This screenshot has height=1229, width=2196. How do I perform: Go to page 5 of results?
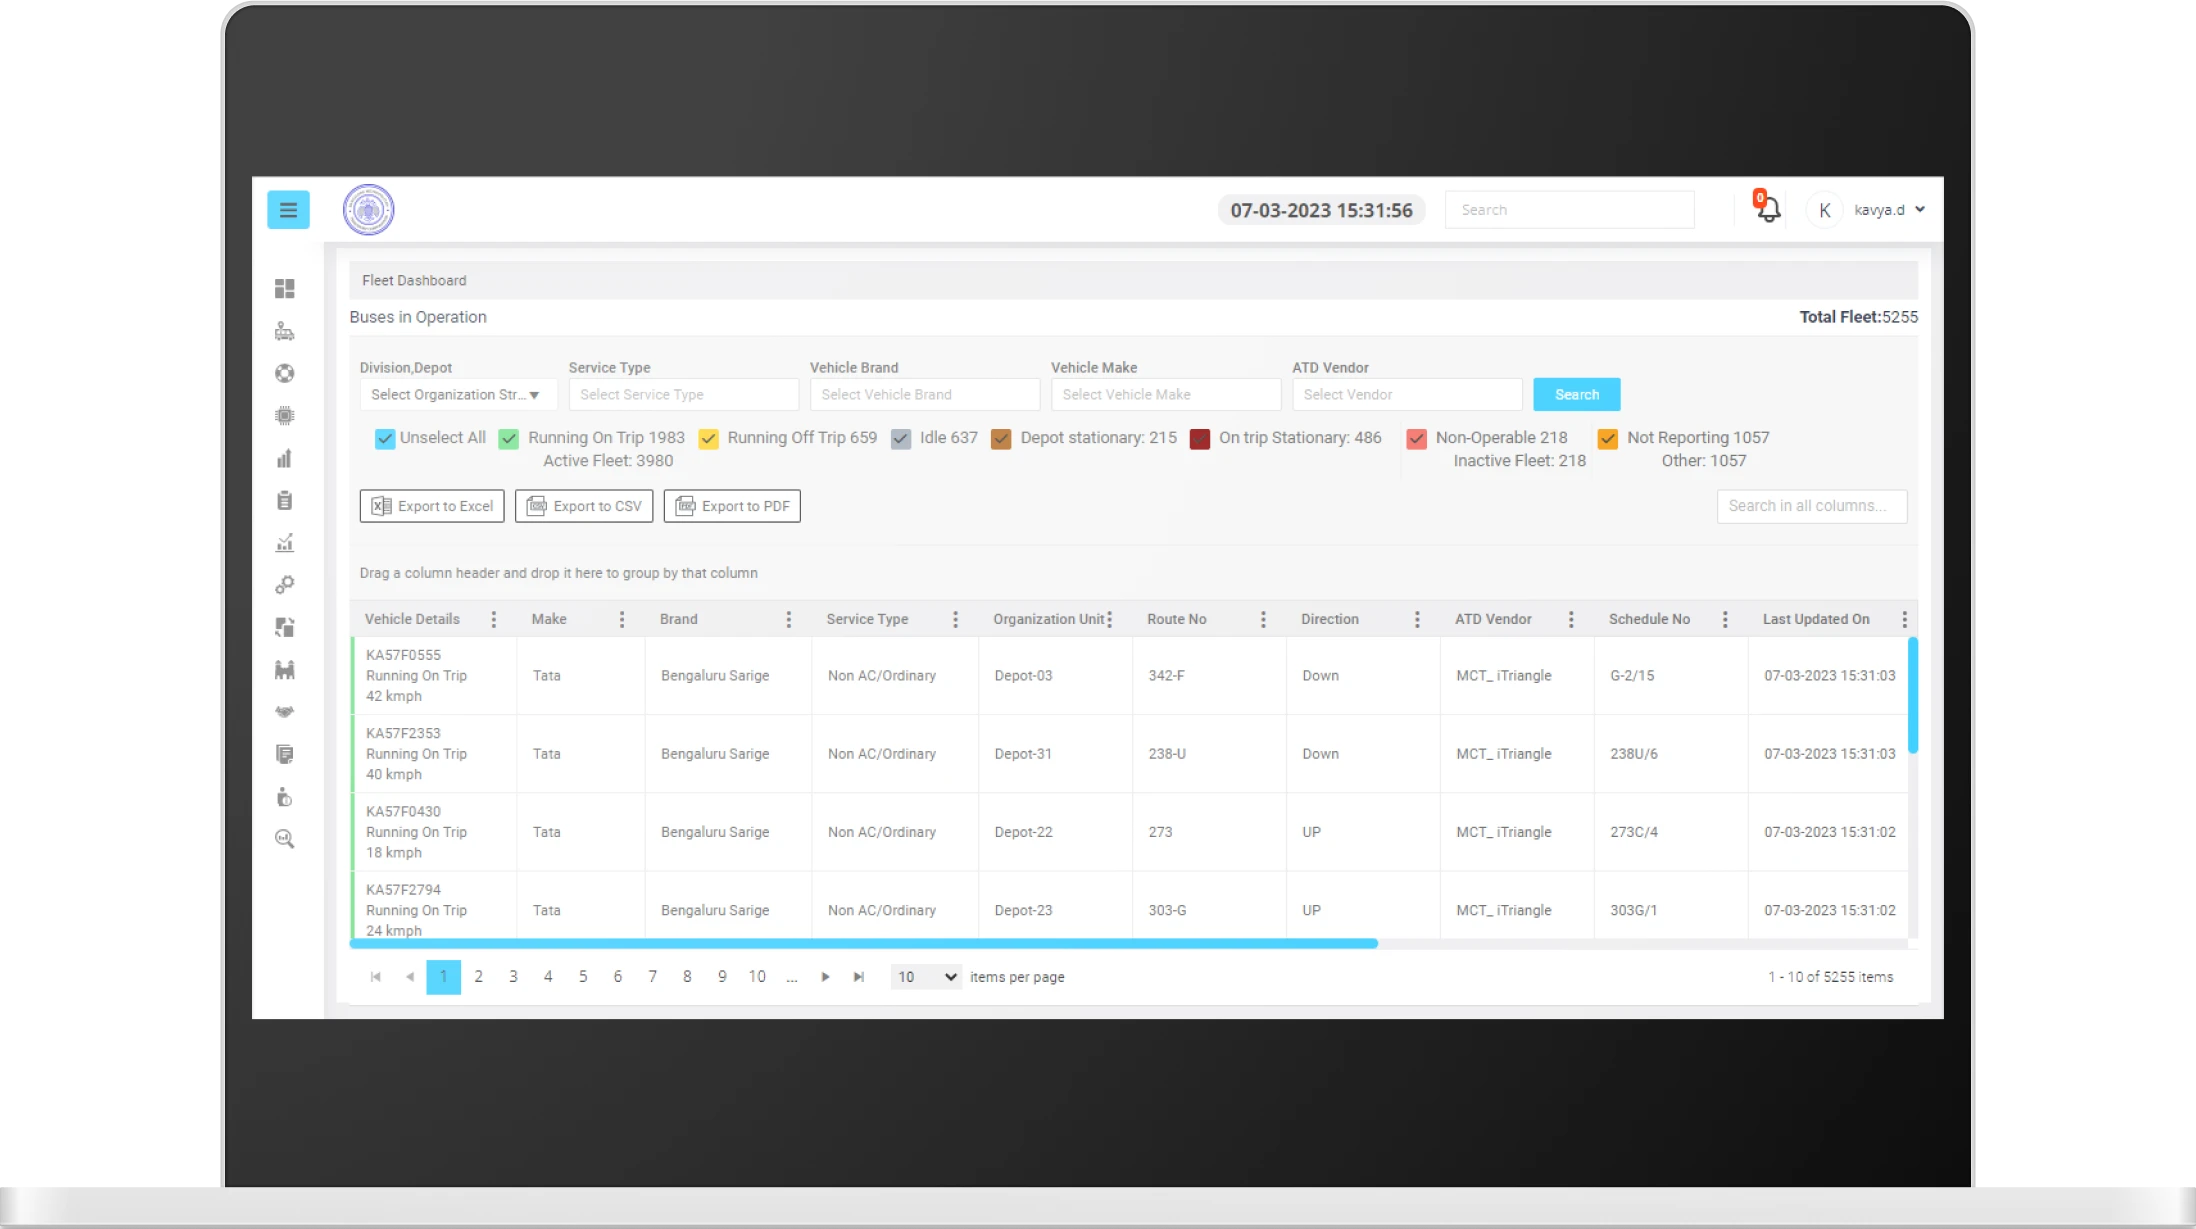[583, 977]
